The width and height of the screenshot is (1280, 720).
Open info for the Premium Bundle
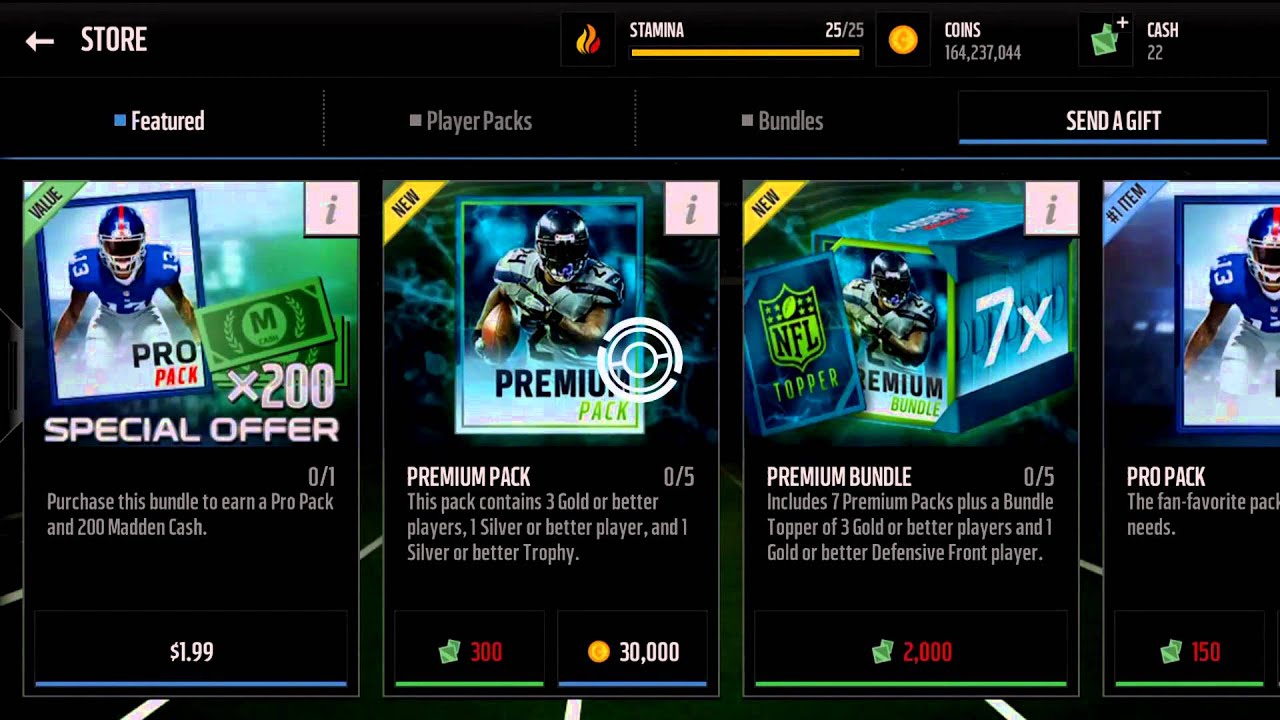point(1051,209)
